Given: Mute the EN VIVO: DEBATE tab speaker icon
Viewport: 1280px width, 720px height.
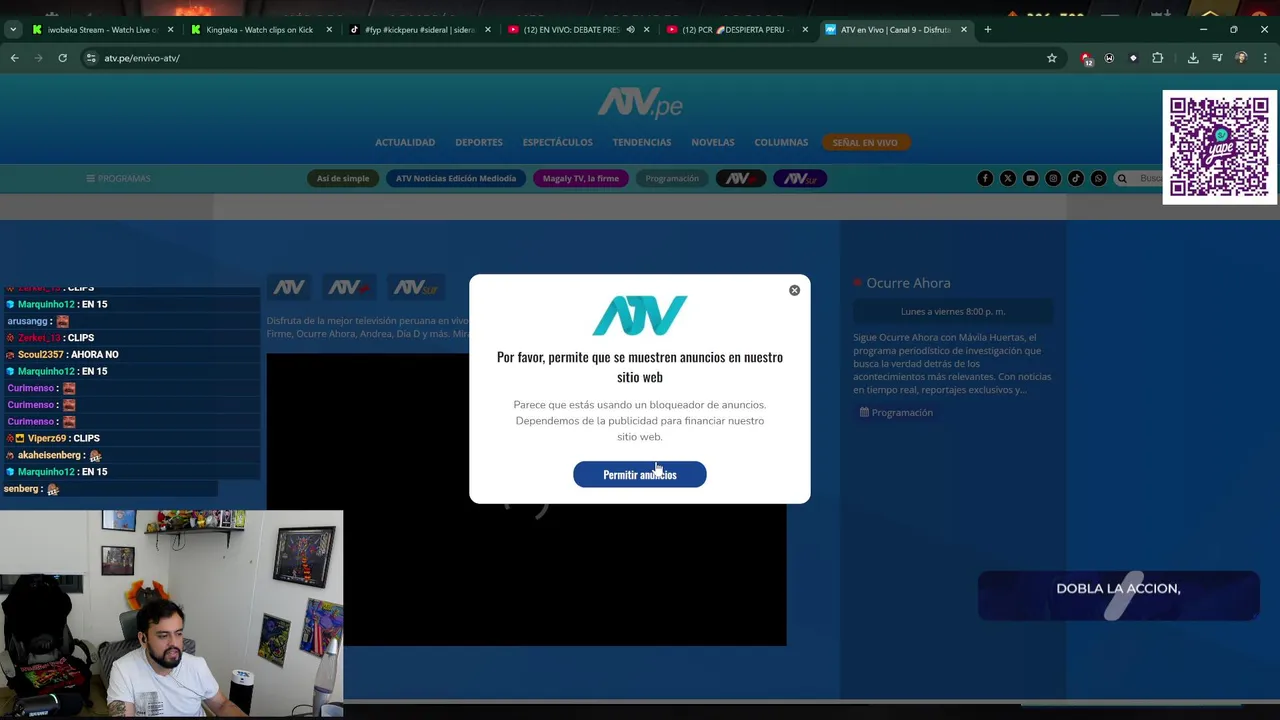Looking at the screenshot, I should (630, 29).
